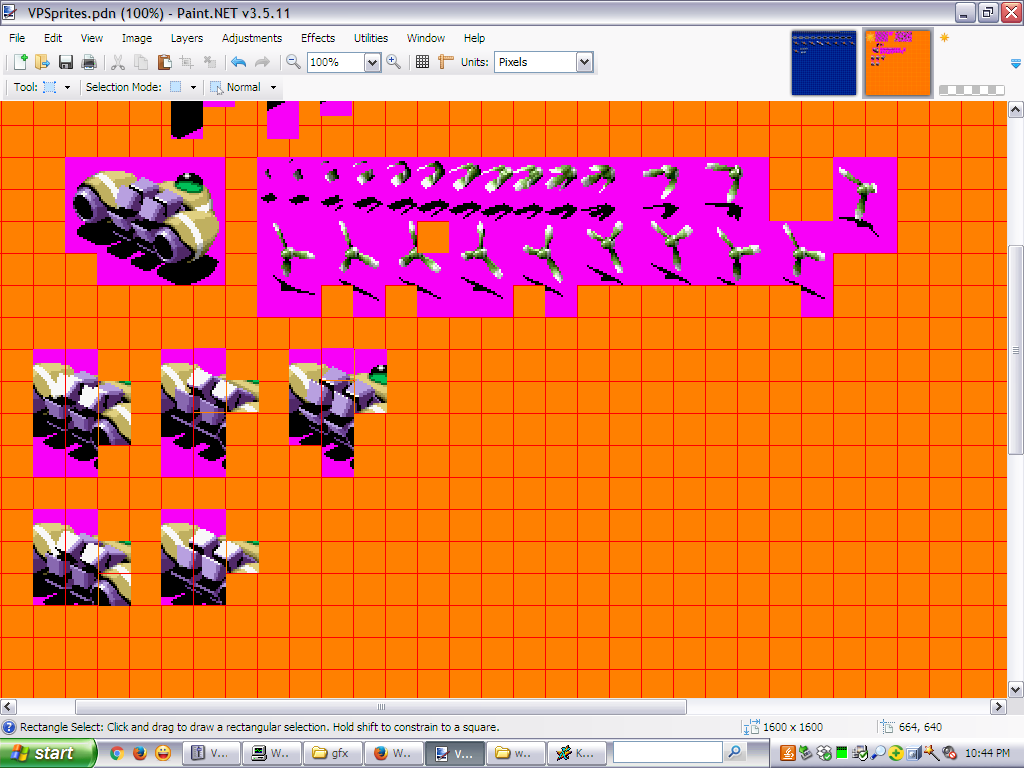
Task: Switch to the K... taskbar button
Action: 576,753
